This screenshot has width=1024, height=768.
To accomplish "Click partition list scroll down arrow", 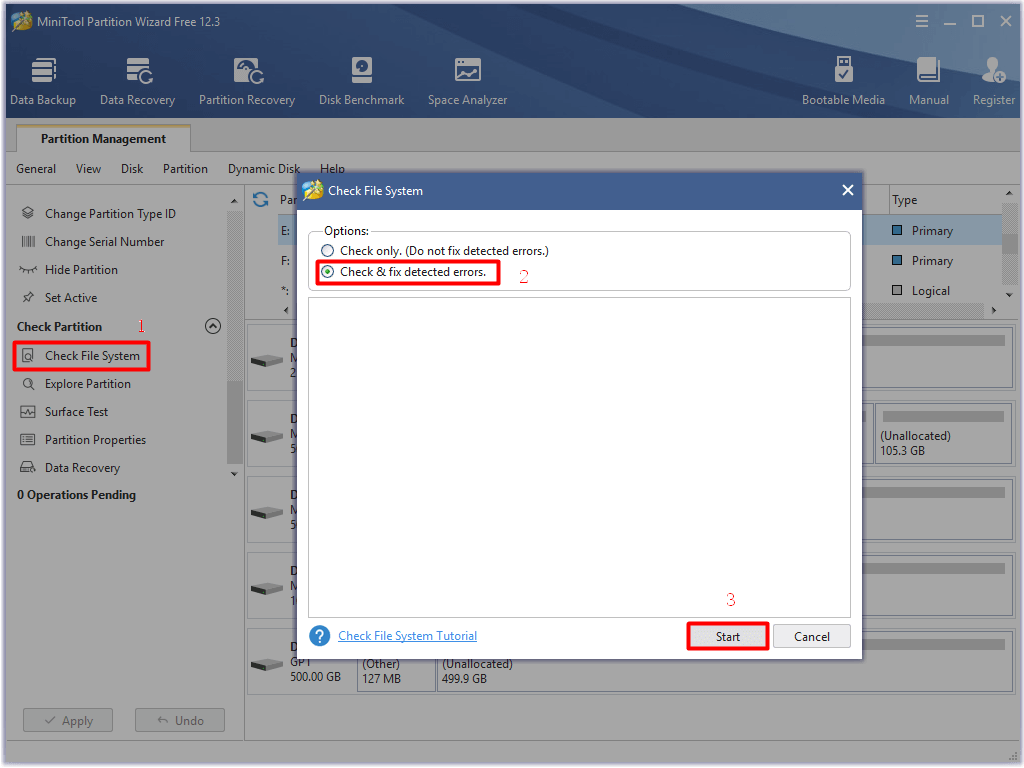I will tap(1010, 295).
